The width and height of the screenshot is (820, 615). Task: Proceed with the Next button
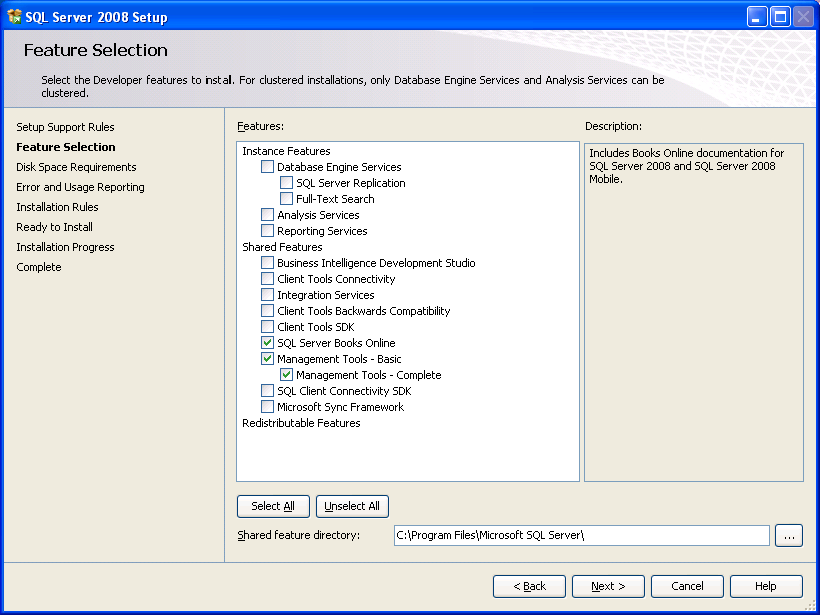[608, 586]
